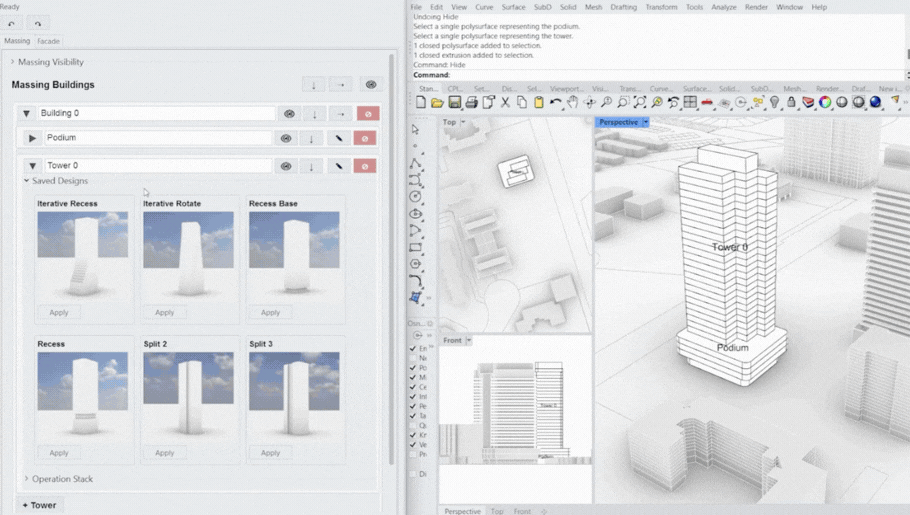The width and height of the screenshot is (910, 515).
Task: Click the color wheel Properties icon
Action: tap(825, 102)
